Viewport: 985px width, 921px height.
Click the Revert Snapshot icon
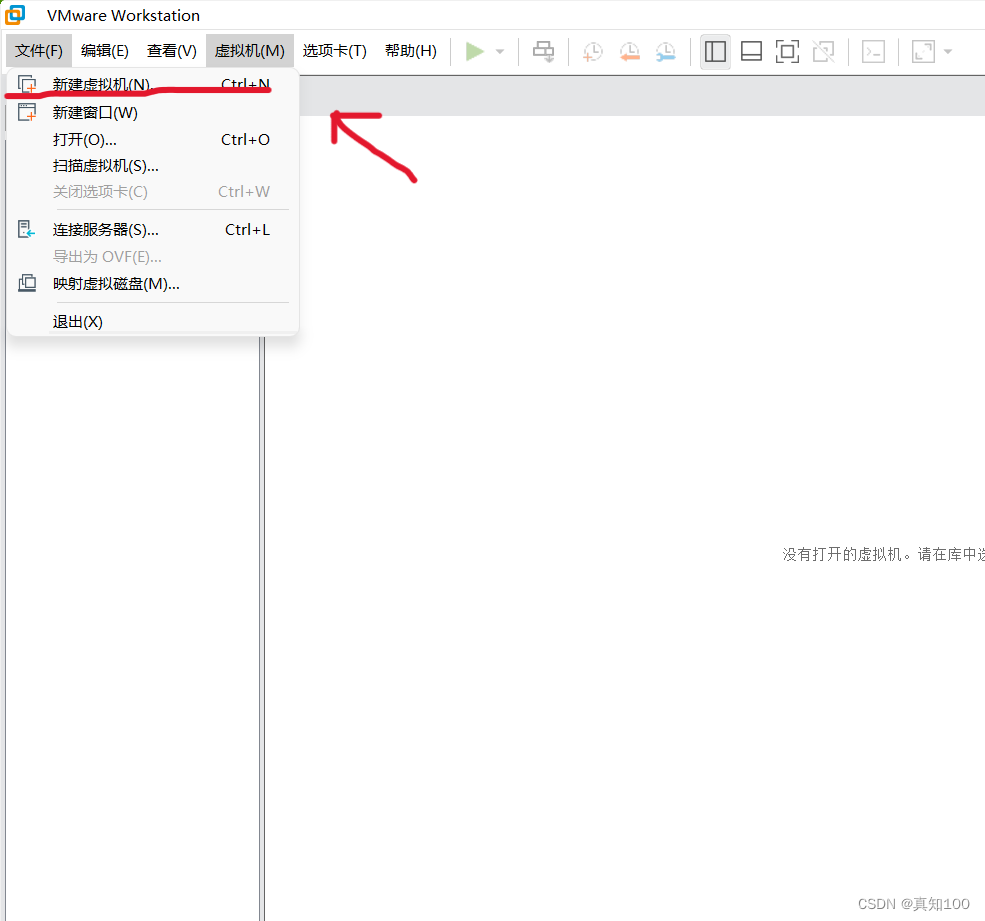[x=629, y=51]
